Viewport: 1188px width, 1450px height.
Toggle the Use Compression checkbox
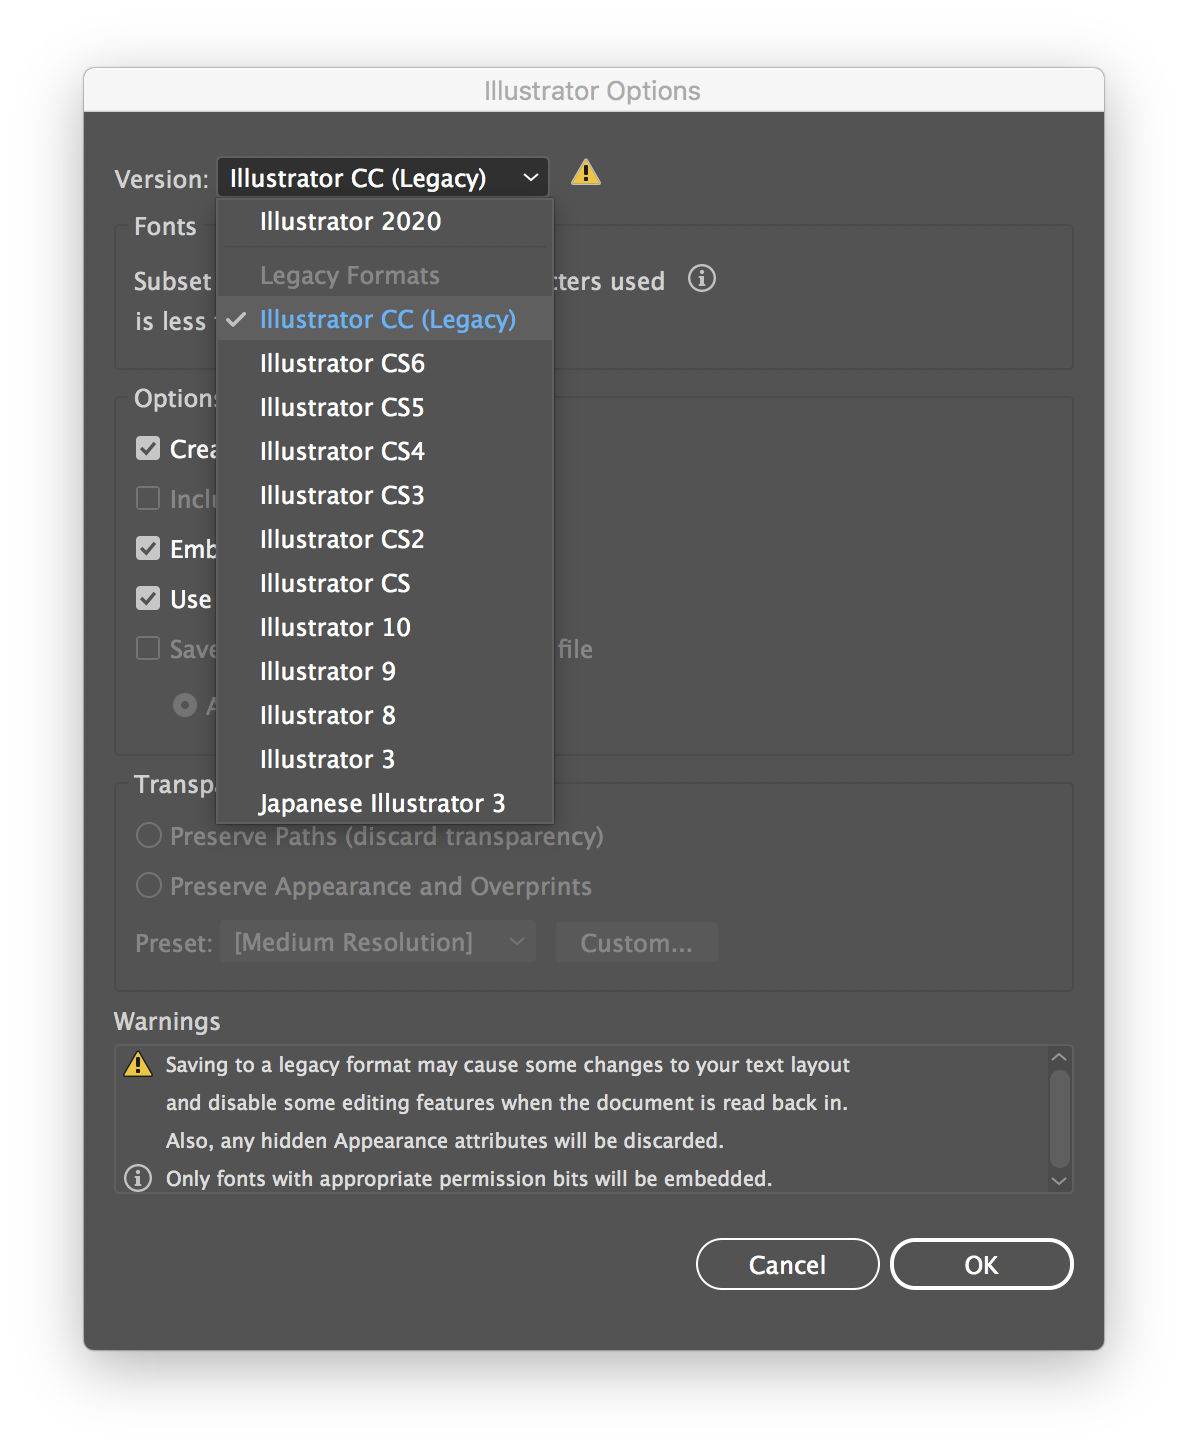tap(148, 598)
